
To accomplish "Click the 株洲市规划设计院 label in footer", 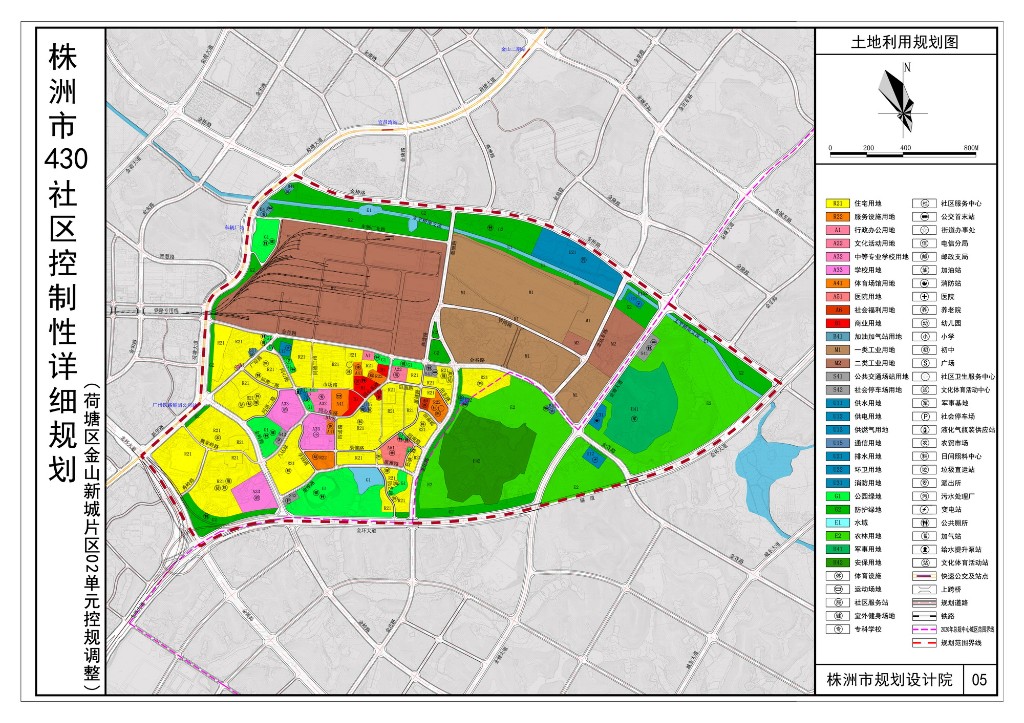I will [887, 680].
